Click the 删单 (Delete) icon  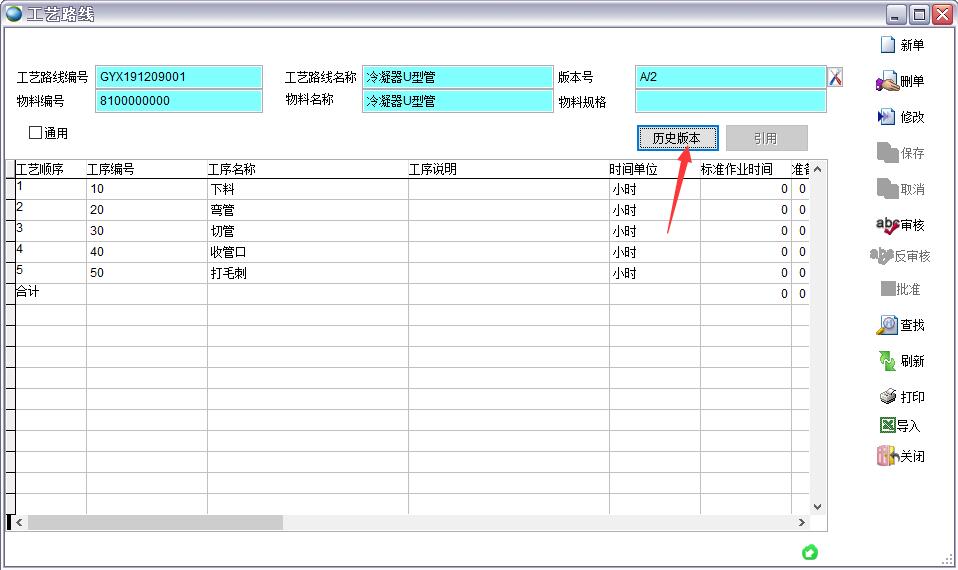[886, 81]
